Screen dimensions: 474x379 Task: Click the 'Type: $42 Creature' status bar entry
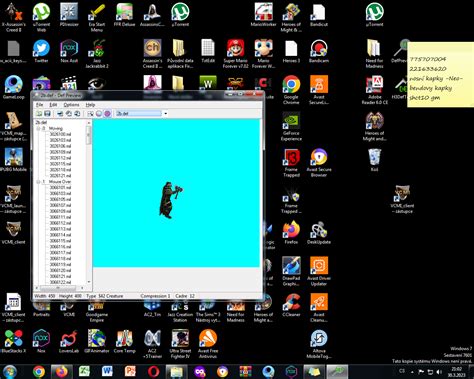click(x=105, y=296)
